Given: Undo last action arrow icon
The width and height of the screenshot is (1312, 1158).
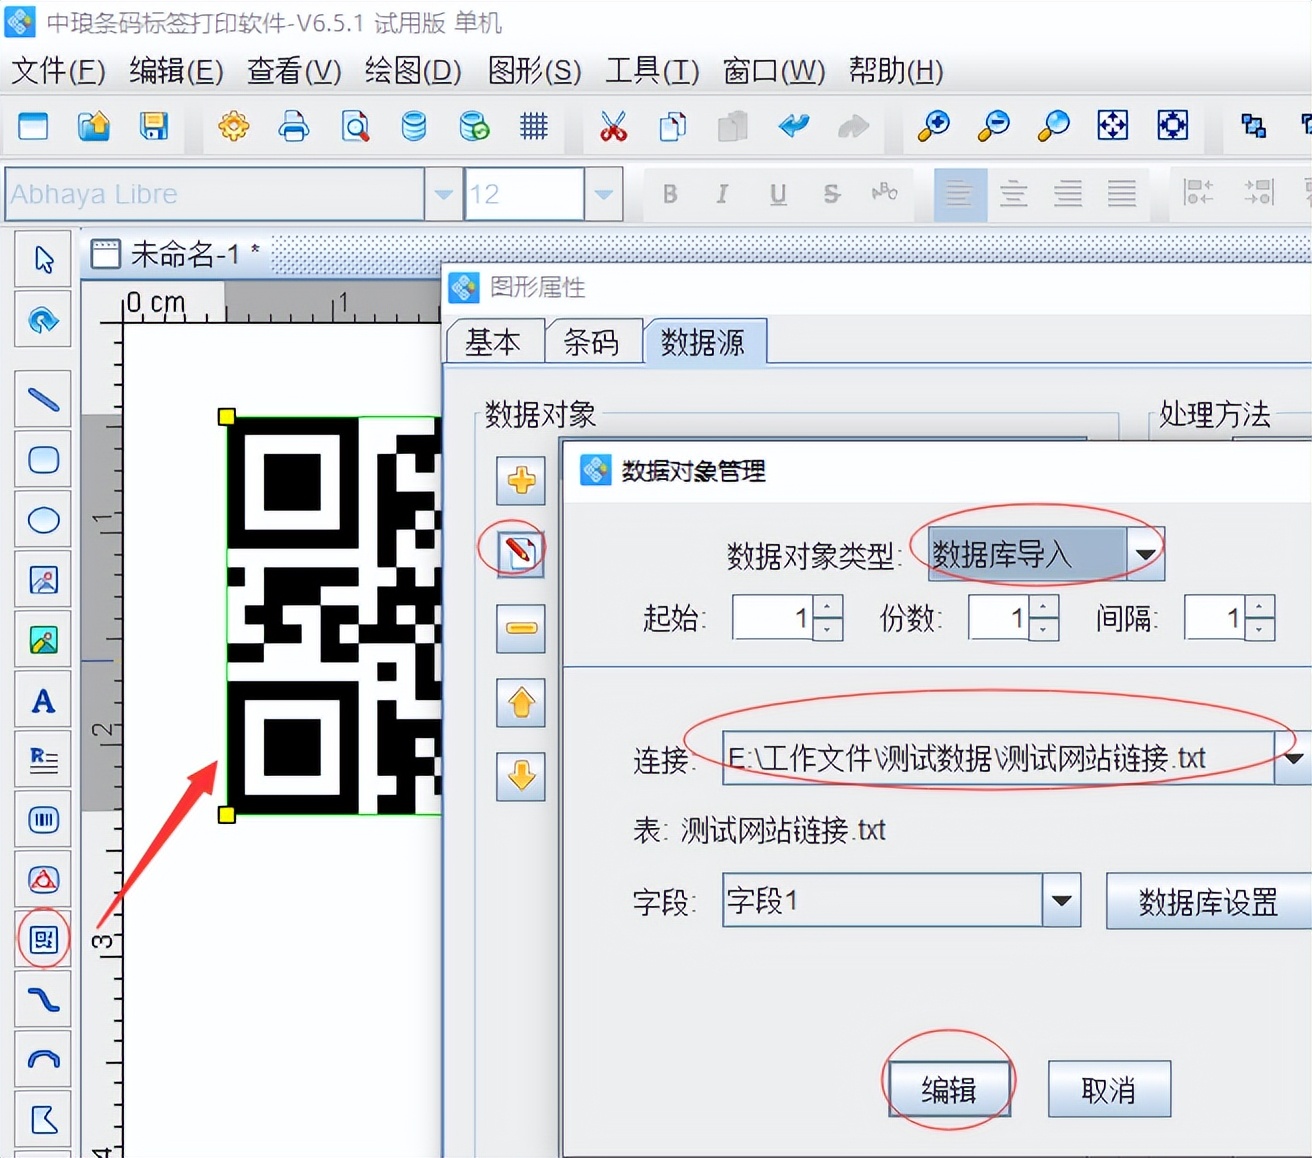Looking at the screenshot, I should click(793, 126).
